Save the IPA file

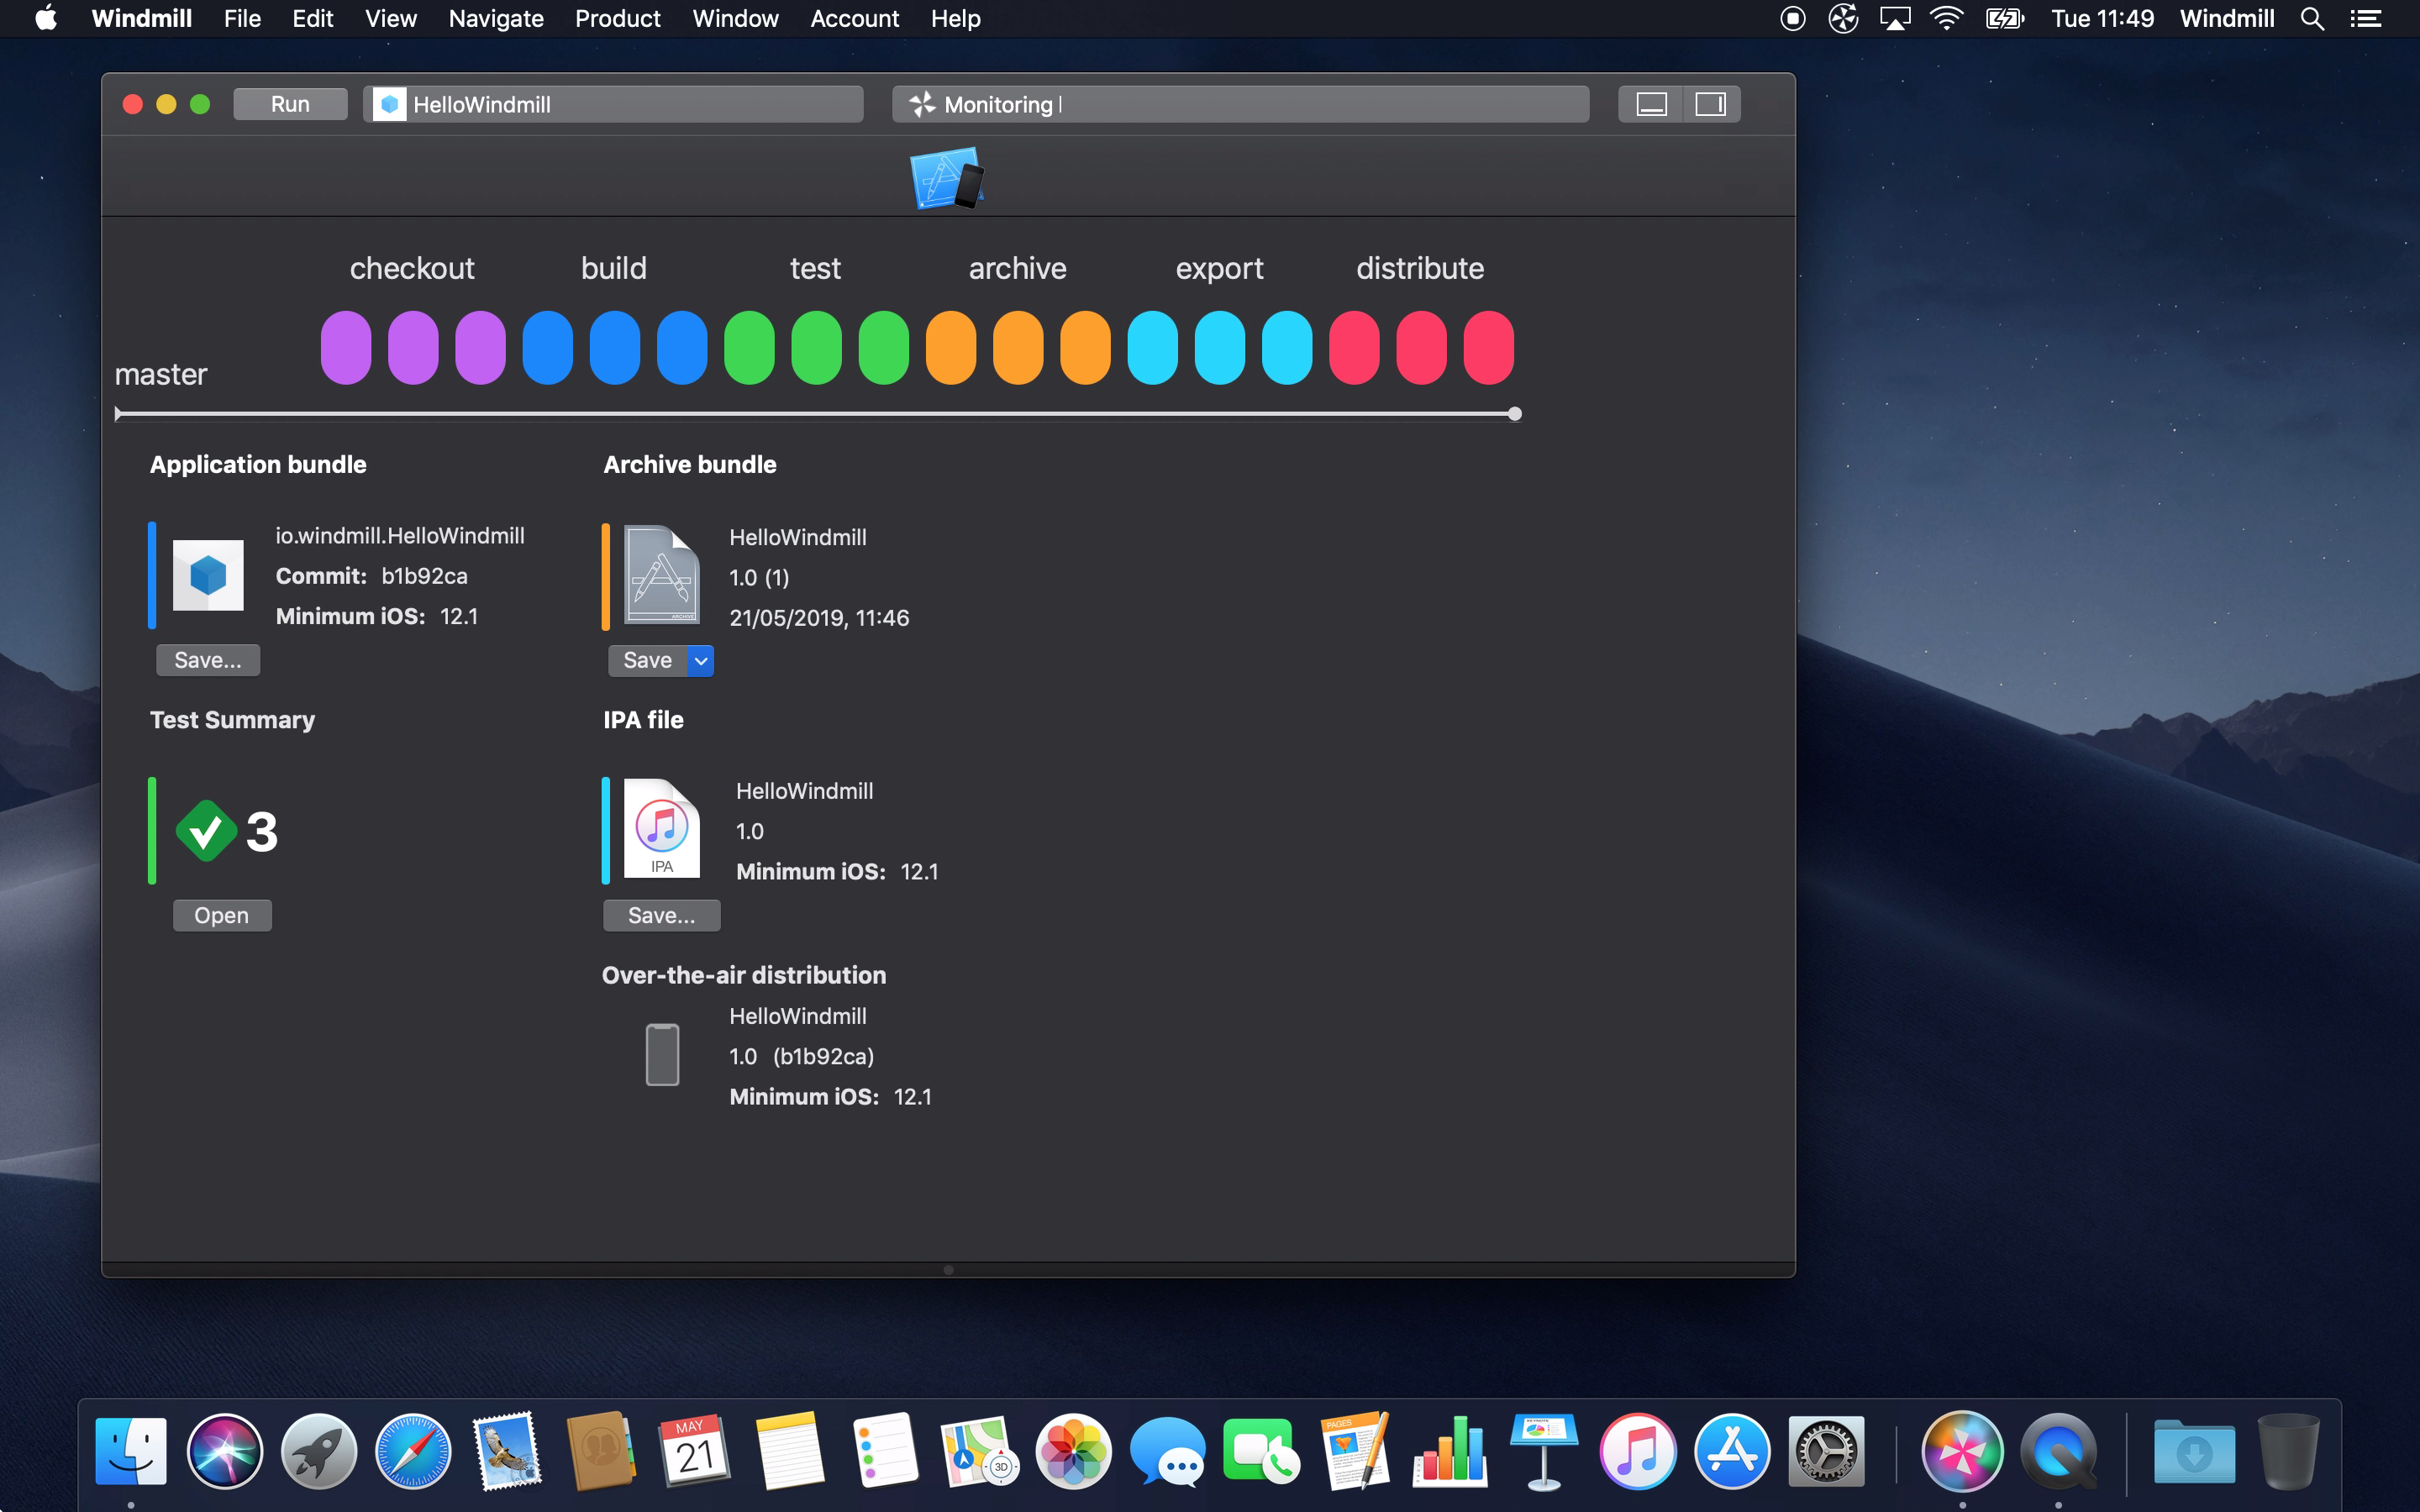click(x=661, y=915)
